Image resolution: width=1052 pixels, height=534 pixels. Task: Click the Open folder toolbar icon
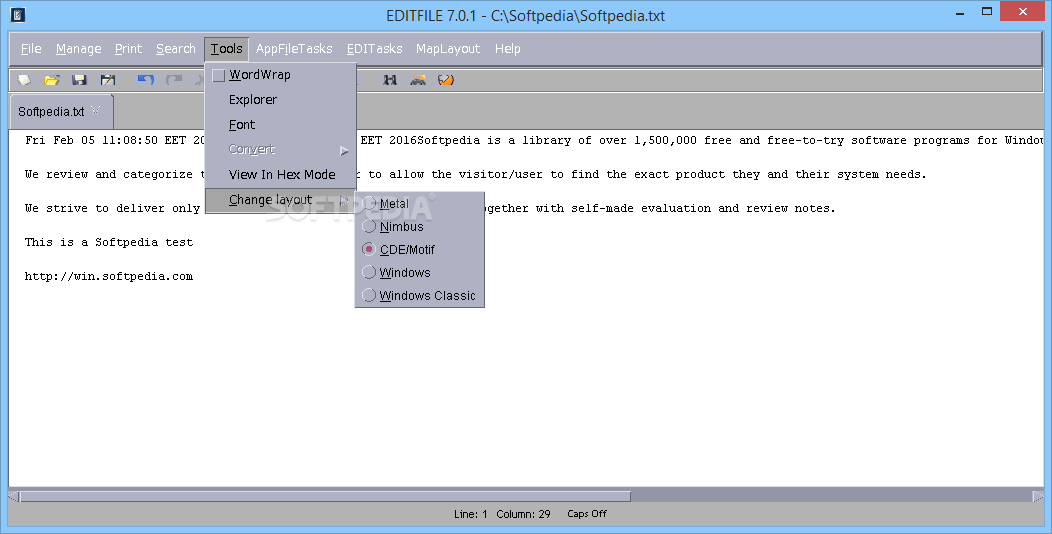click(52, 80)
